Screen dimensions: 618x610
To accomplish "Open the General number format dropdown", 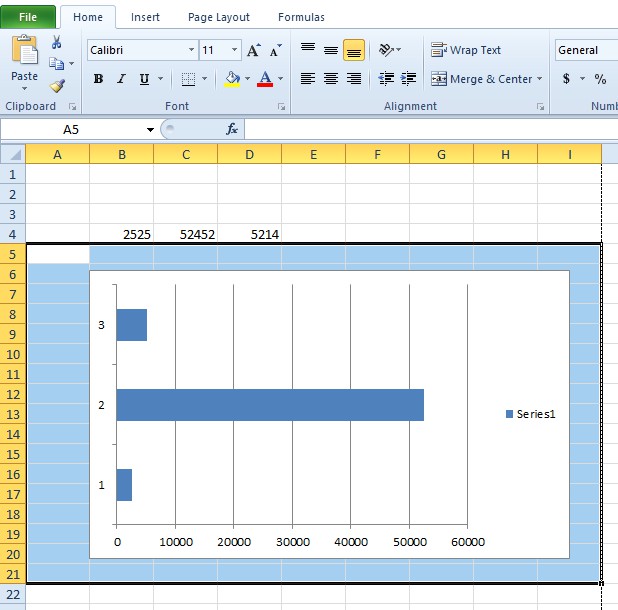I will [585, 50].
